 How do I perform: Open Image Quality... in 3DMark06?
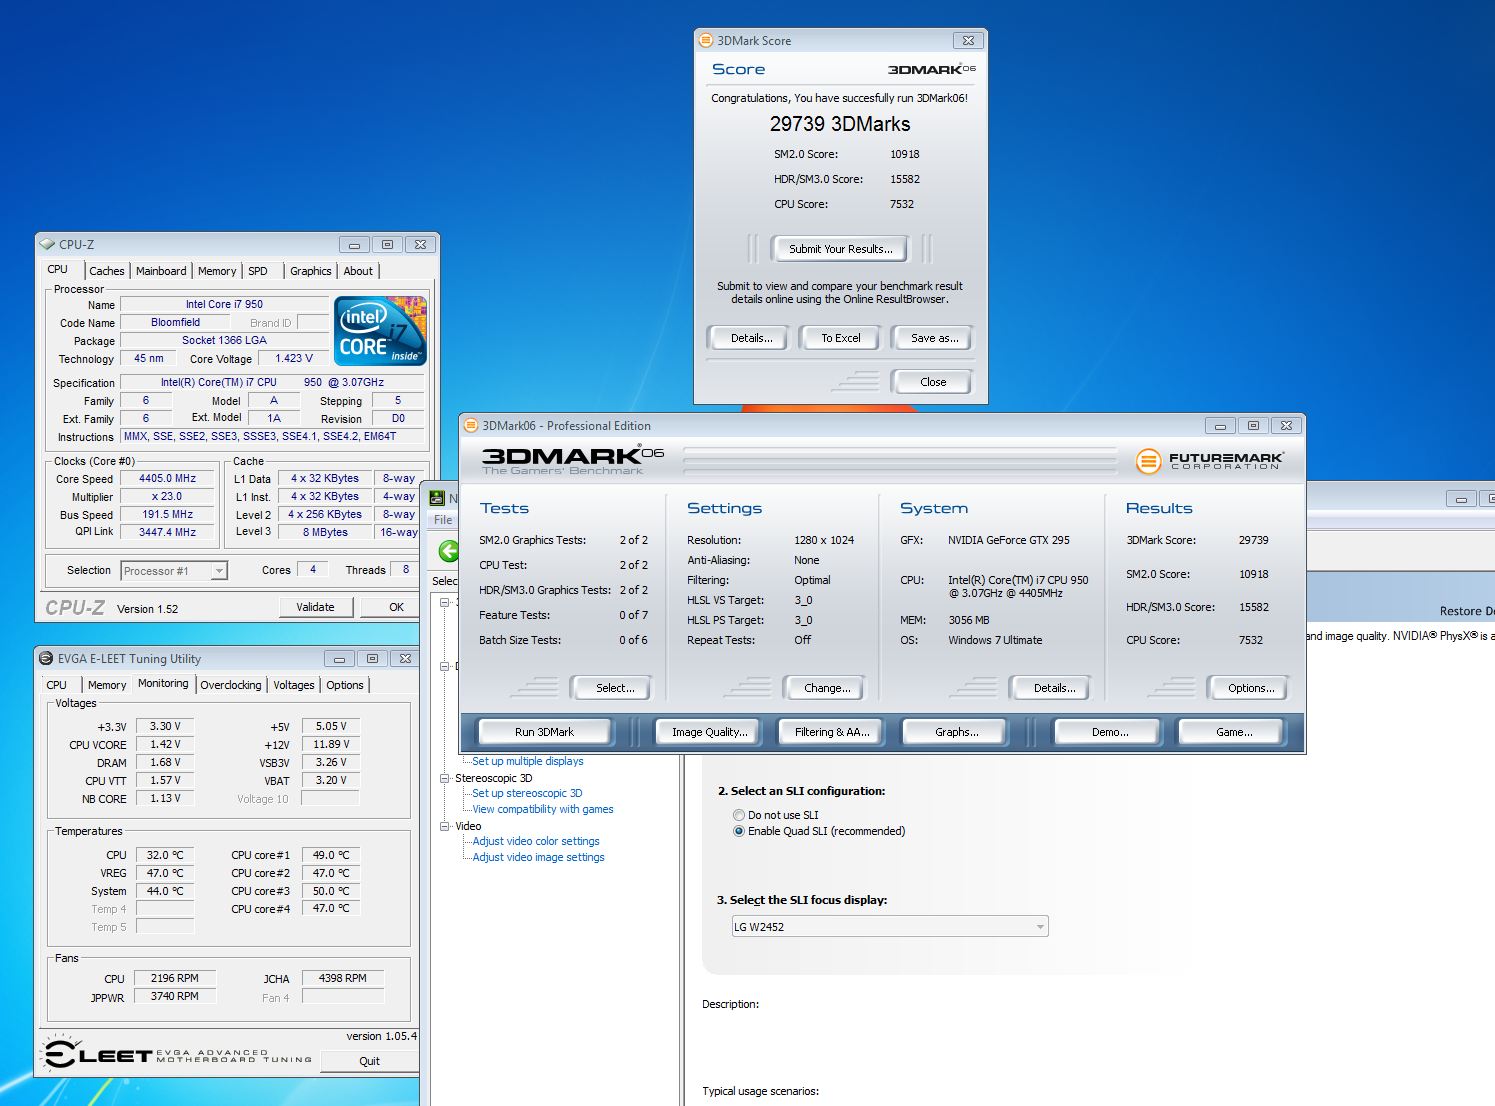tap(709, 732)
